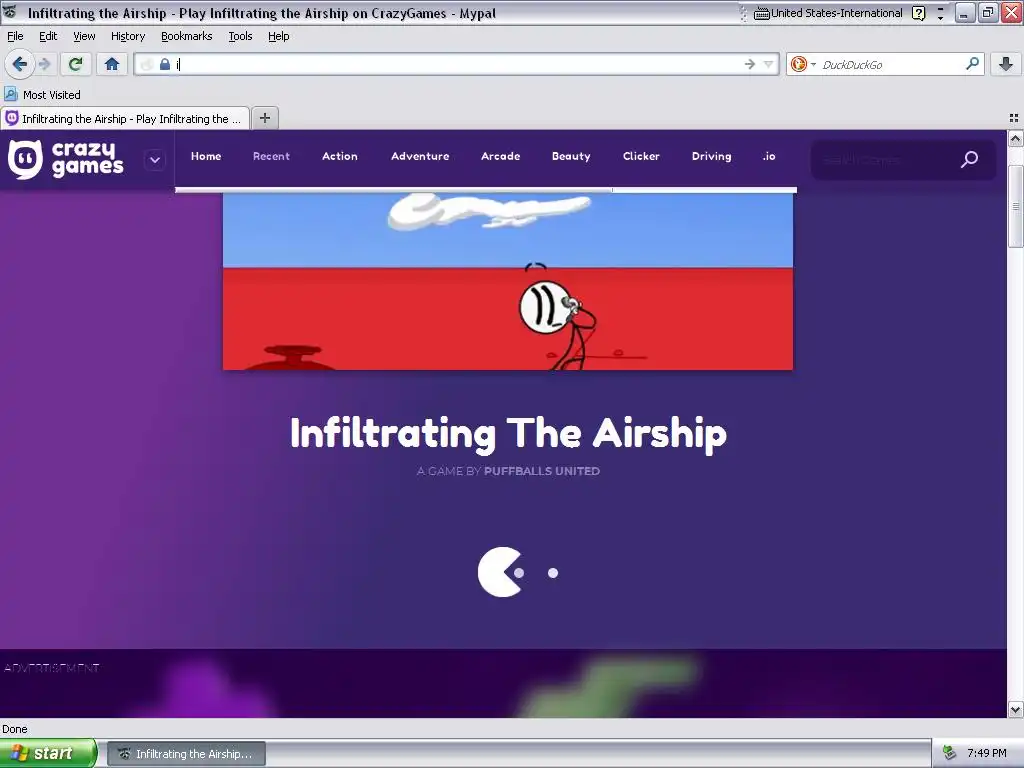
Task: Open the address bar history dropdown
Action: (768, 64)
